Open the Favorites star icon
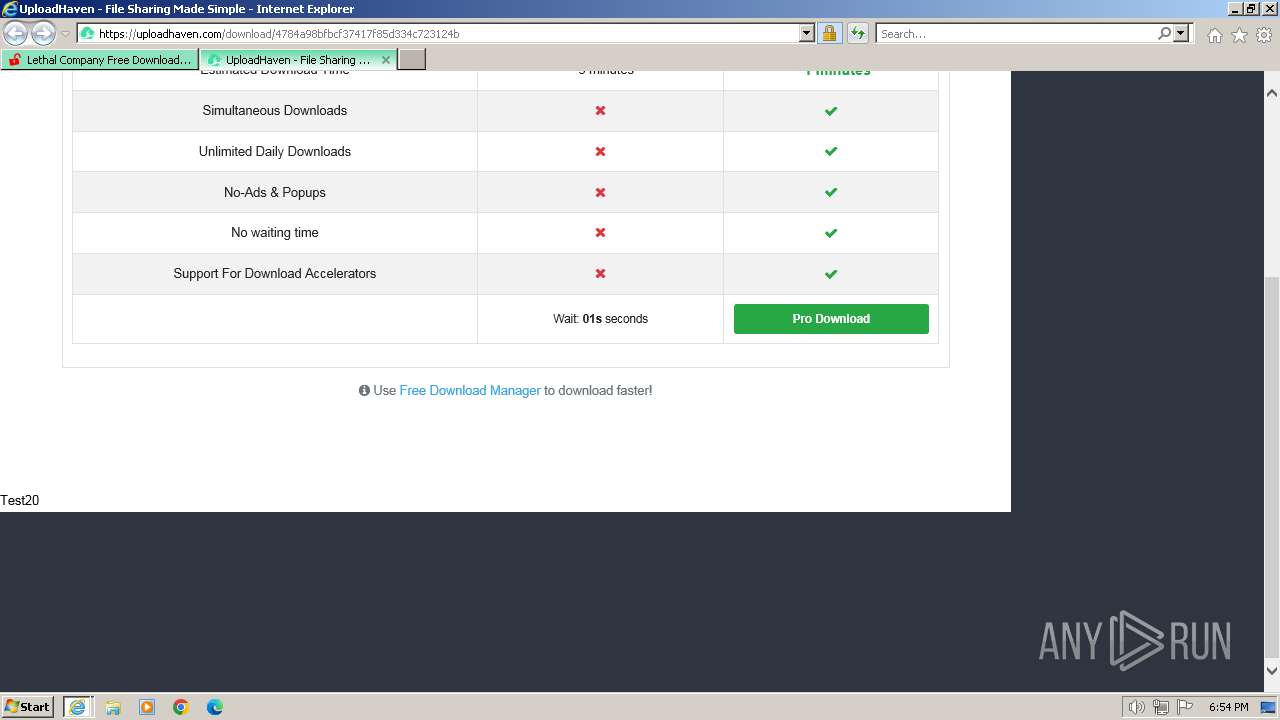This screenshot has width=1280, height=720. point(1239,35)
